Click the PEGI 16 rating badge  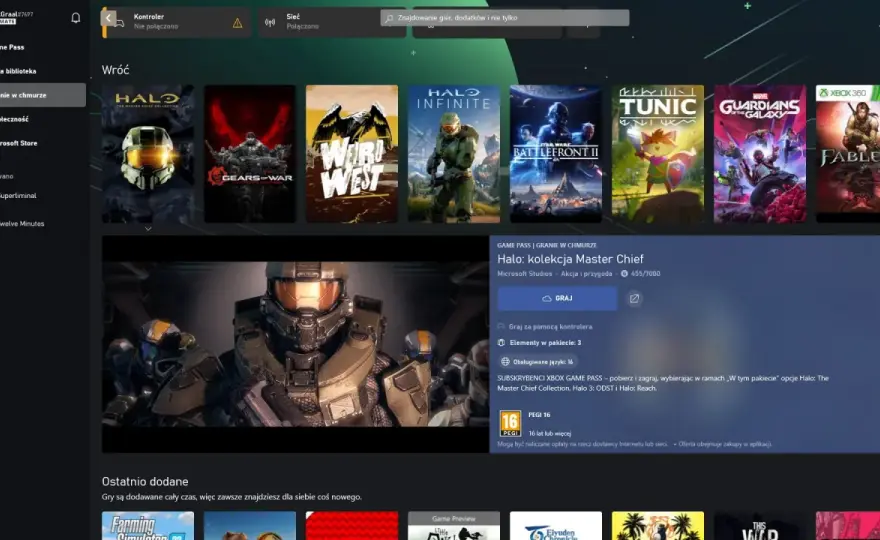(x=510, y=423)
